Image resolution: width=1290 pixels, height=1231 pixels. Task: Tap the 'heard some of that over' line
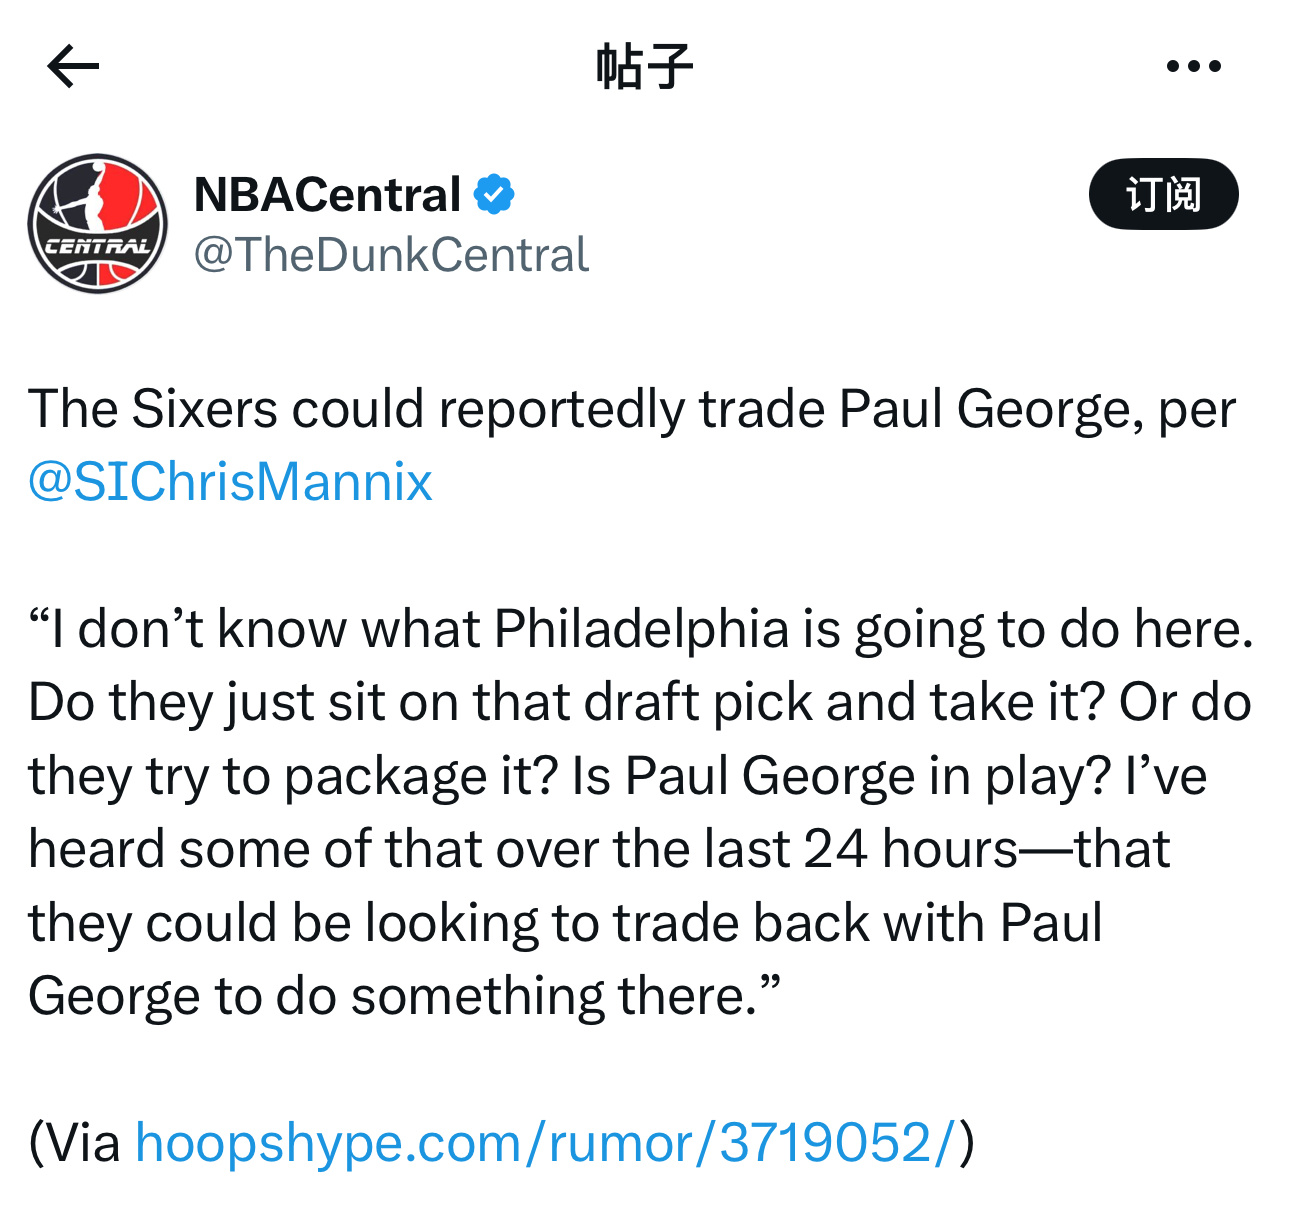599,849
